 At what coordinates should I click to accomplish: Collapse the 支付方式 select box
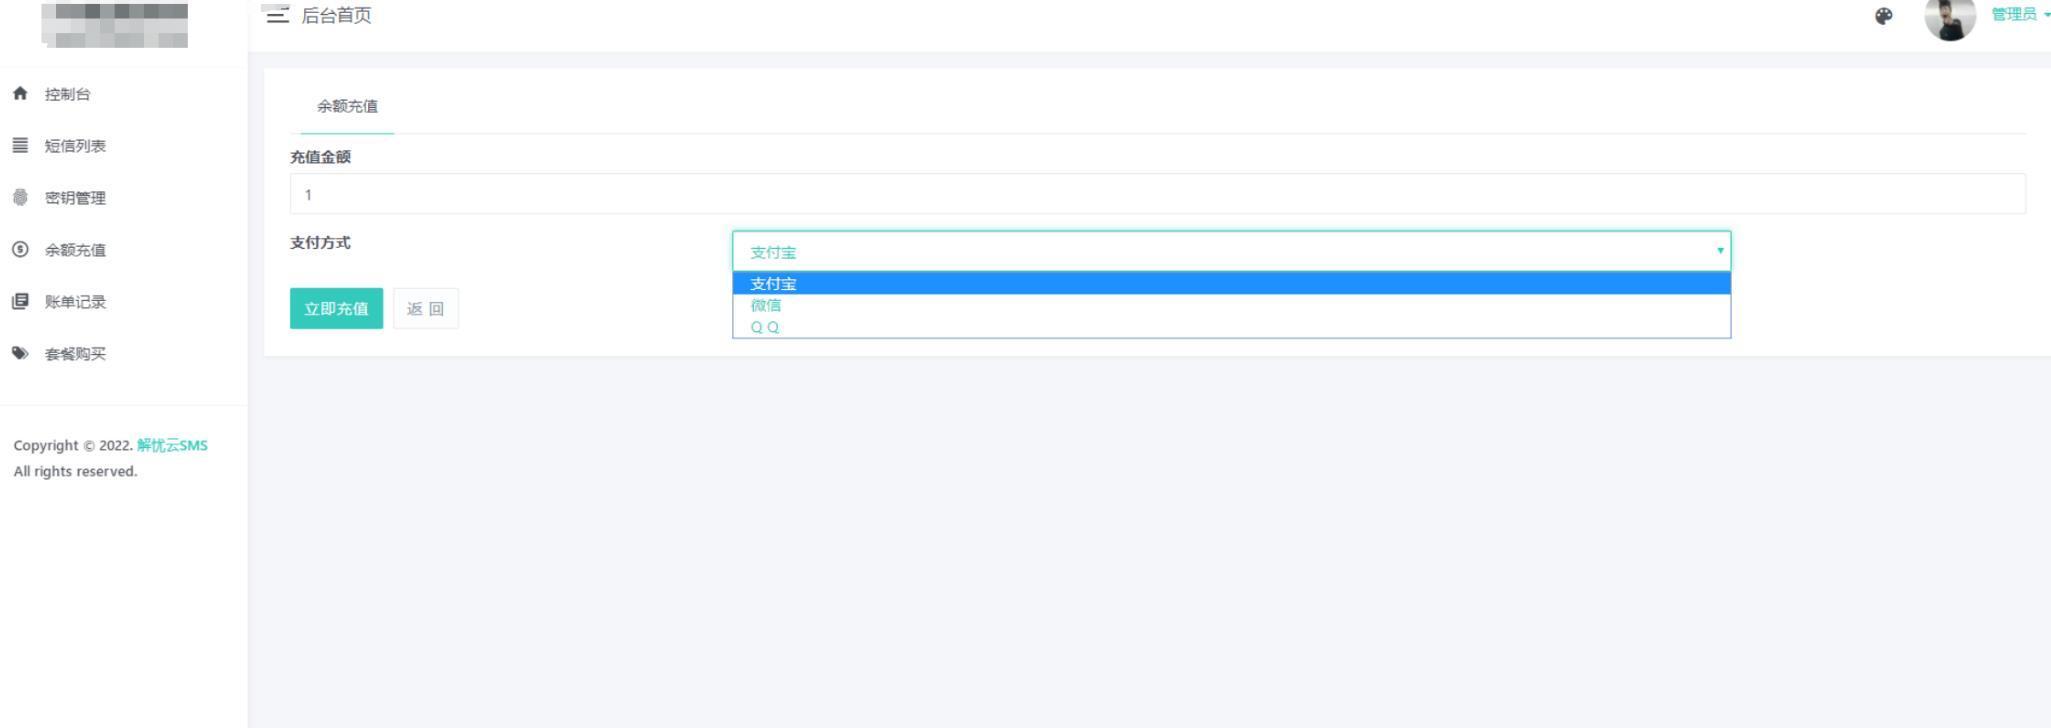click(1231, 251)
